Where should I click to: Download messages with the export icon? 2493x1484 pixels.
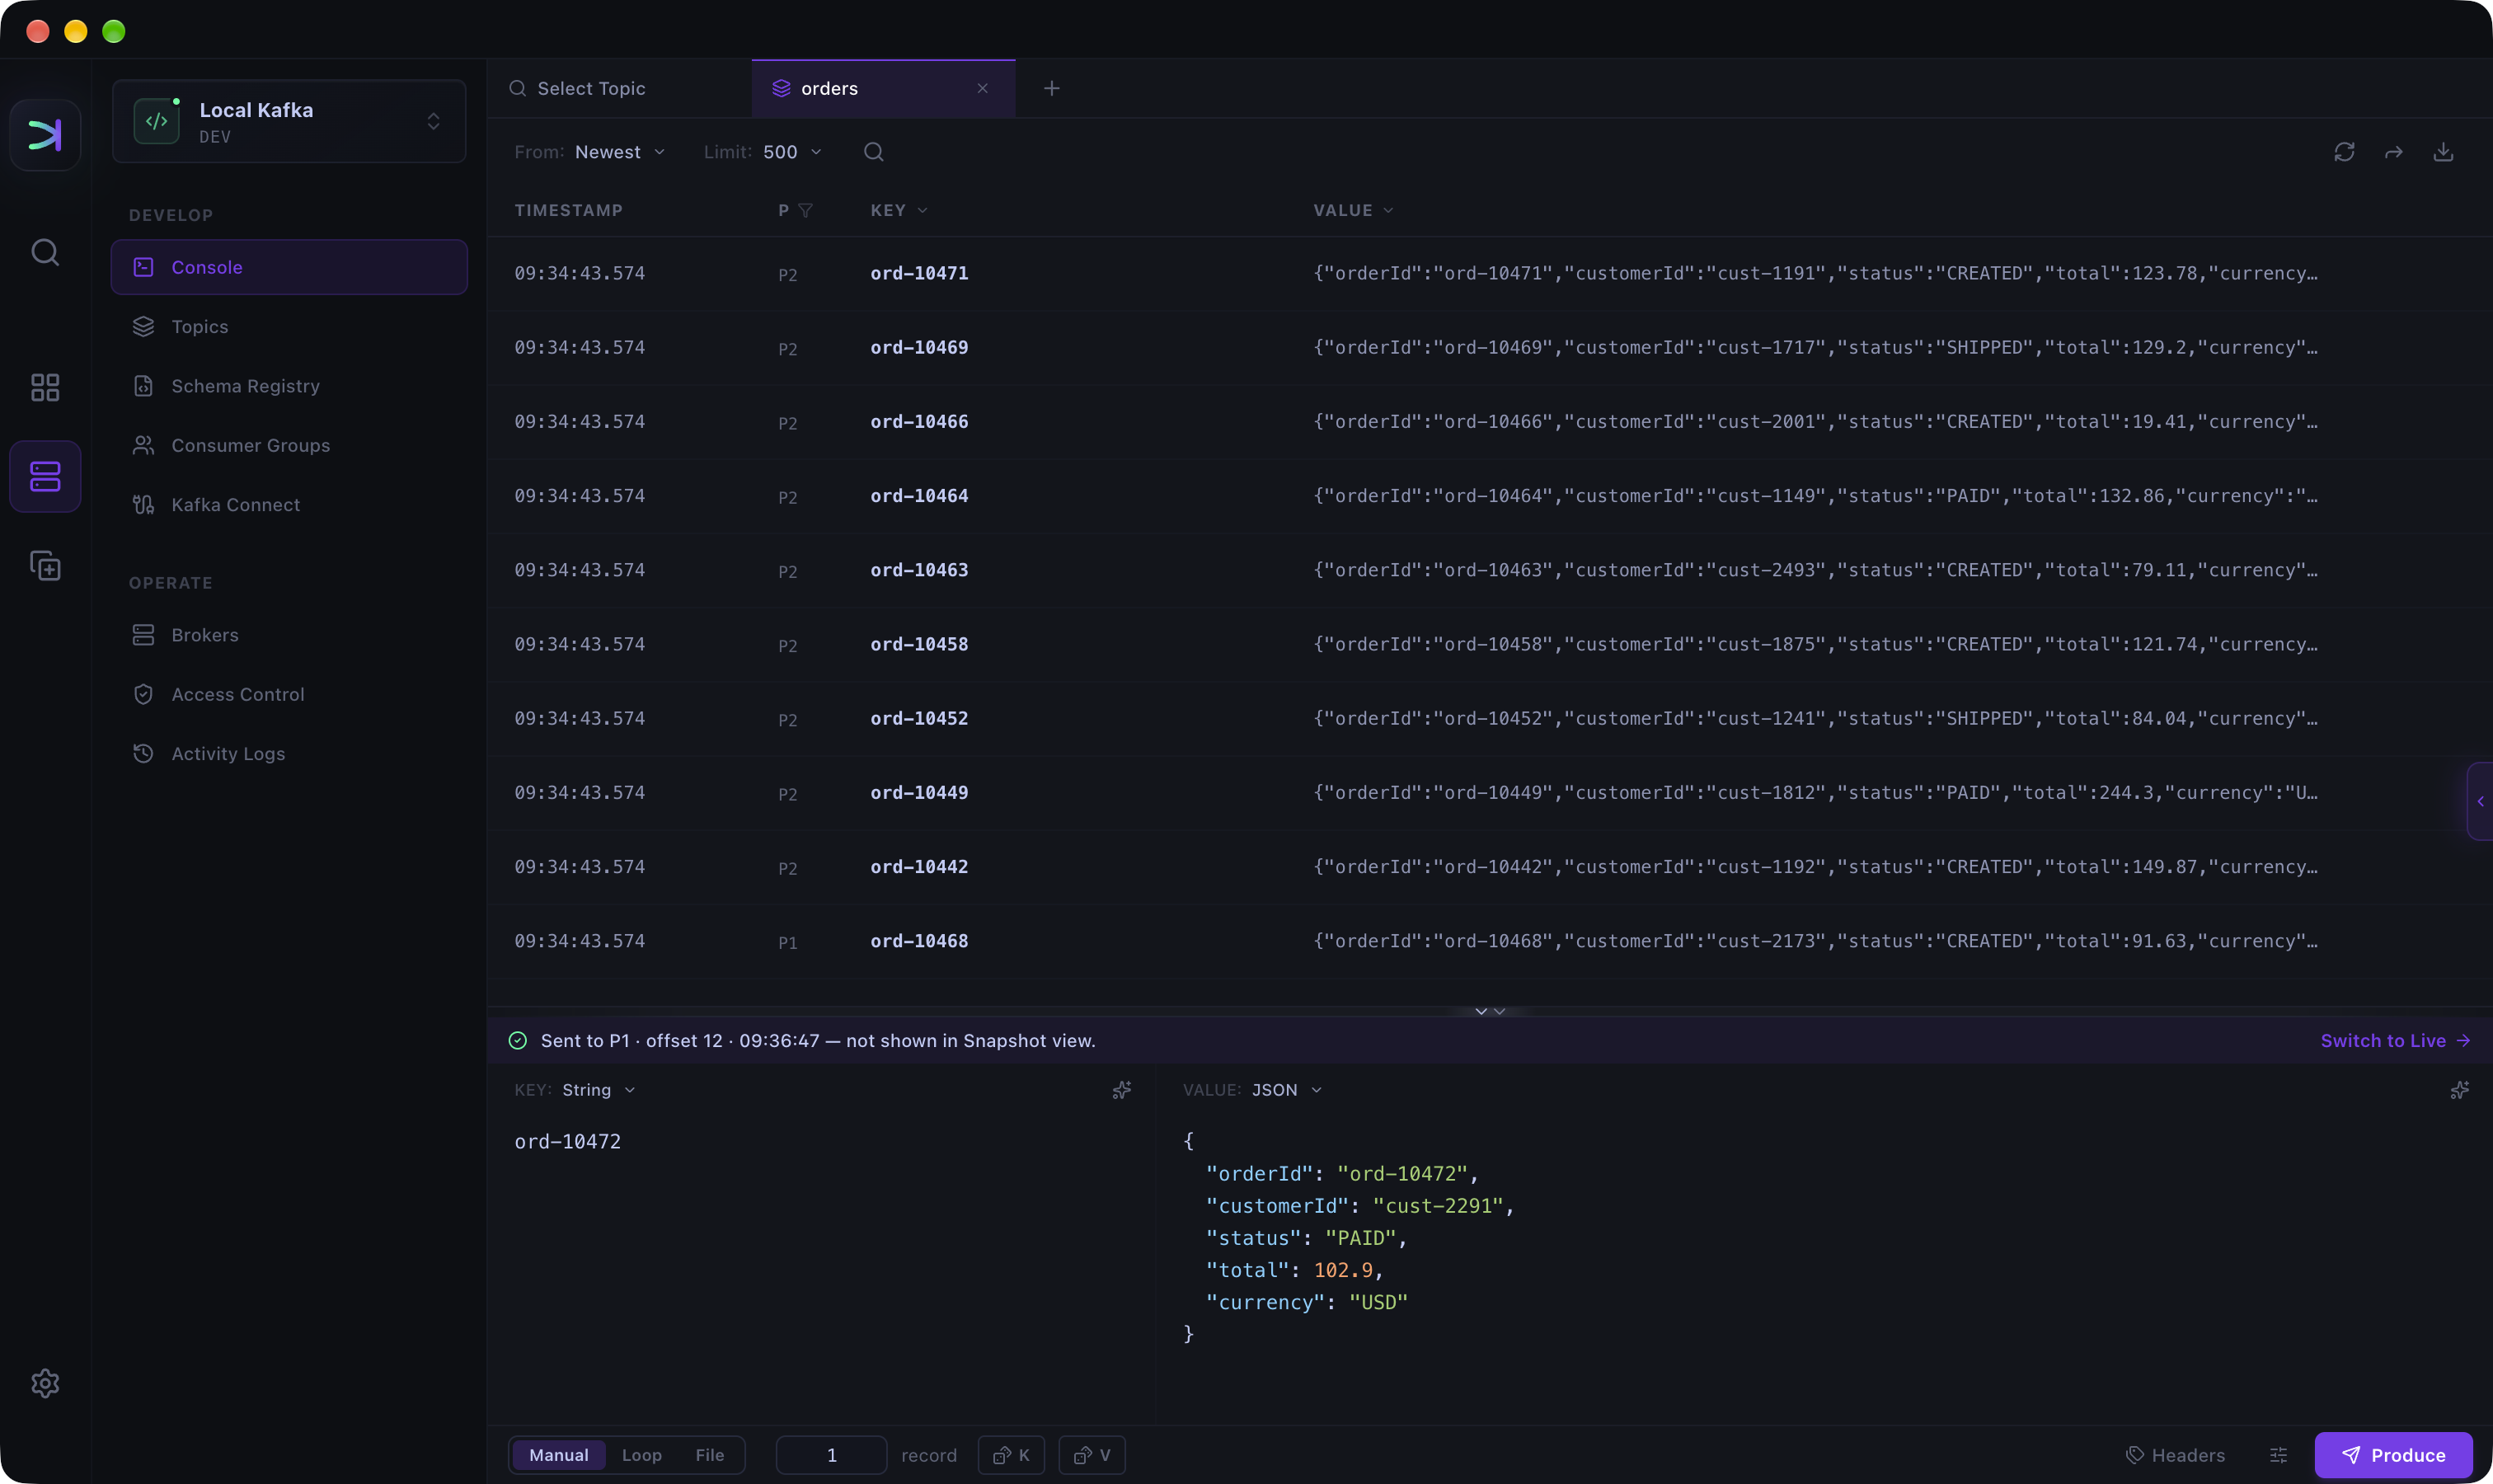[x=2443, y=152]
